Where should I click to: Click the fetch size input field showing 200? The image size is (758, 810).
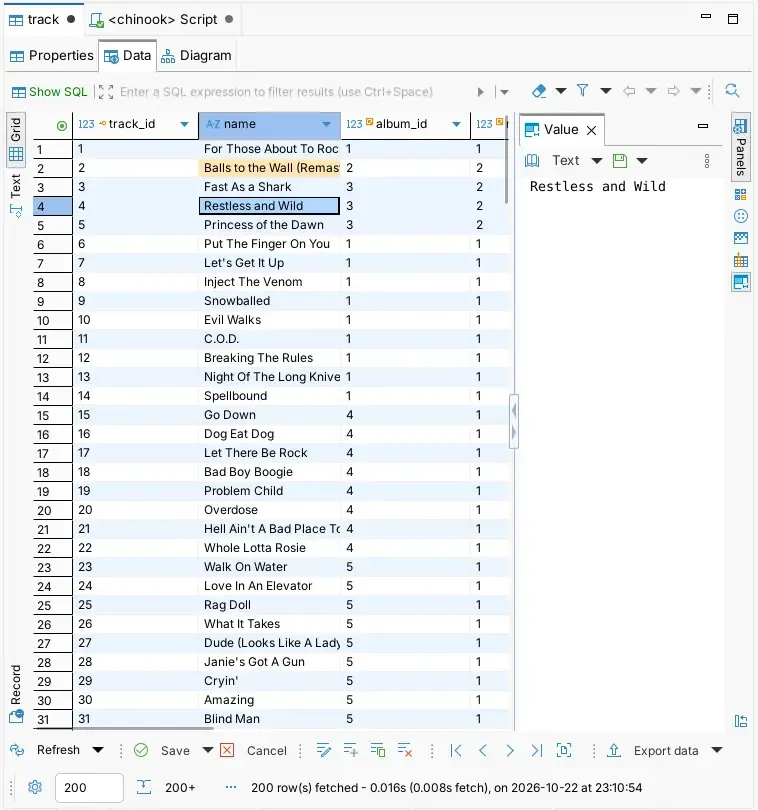[89, 788]
